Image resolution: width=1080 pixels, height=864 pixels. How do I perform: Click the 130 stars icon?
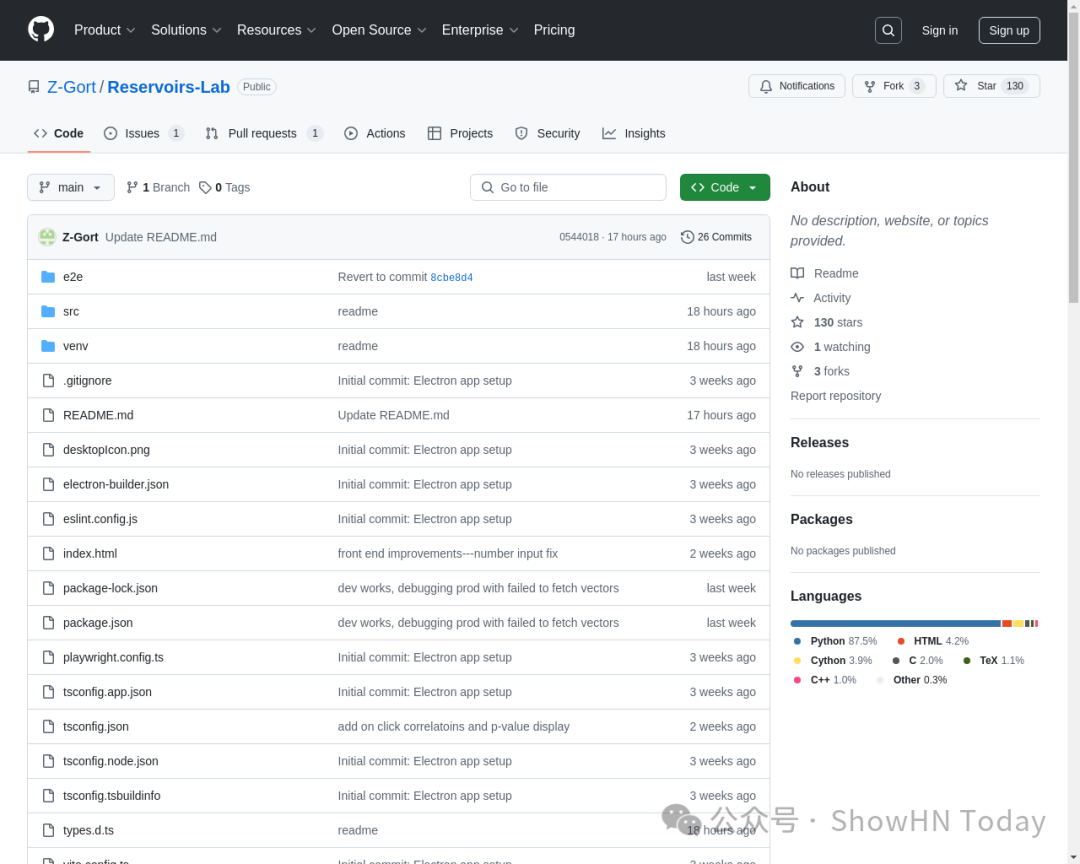(797, 322)
